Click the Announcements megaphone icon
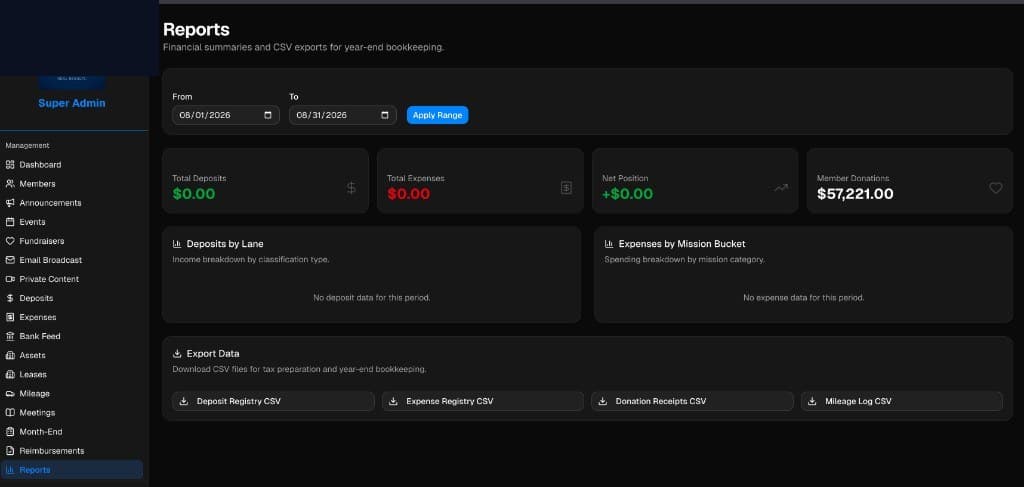 click(x=10, y=202)
